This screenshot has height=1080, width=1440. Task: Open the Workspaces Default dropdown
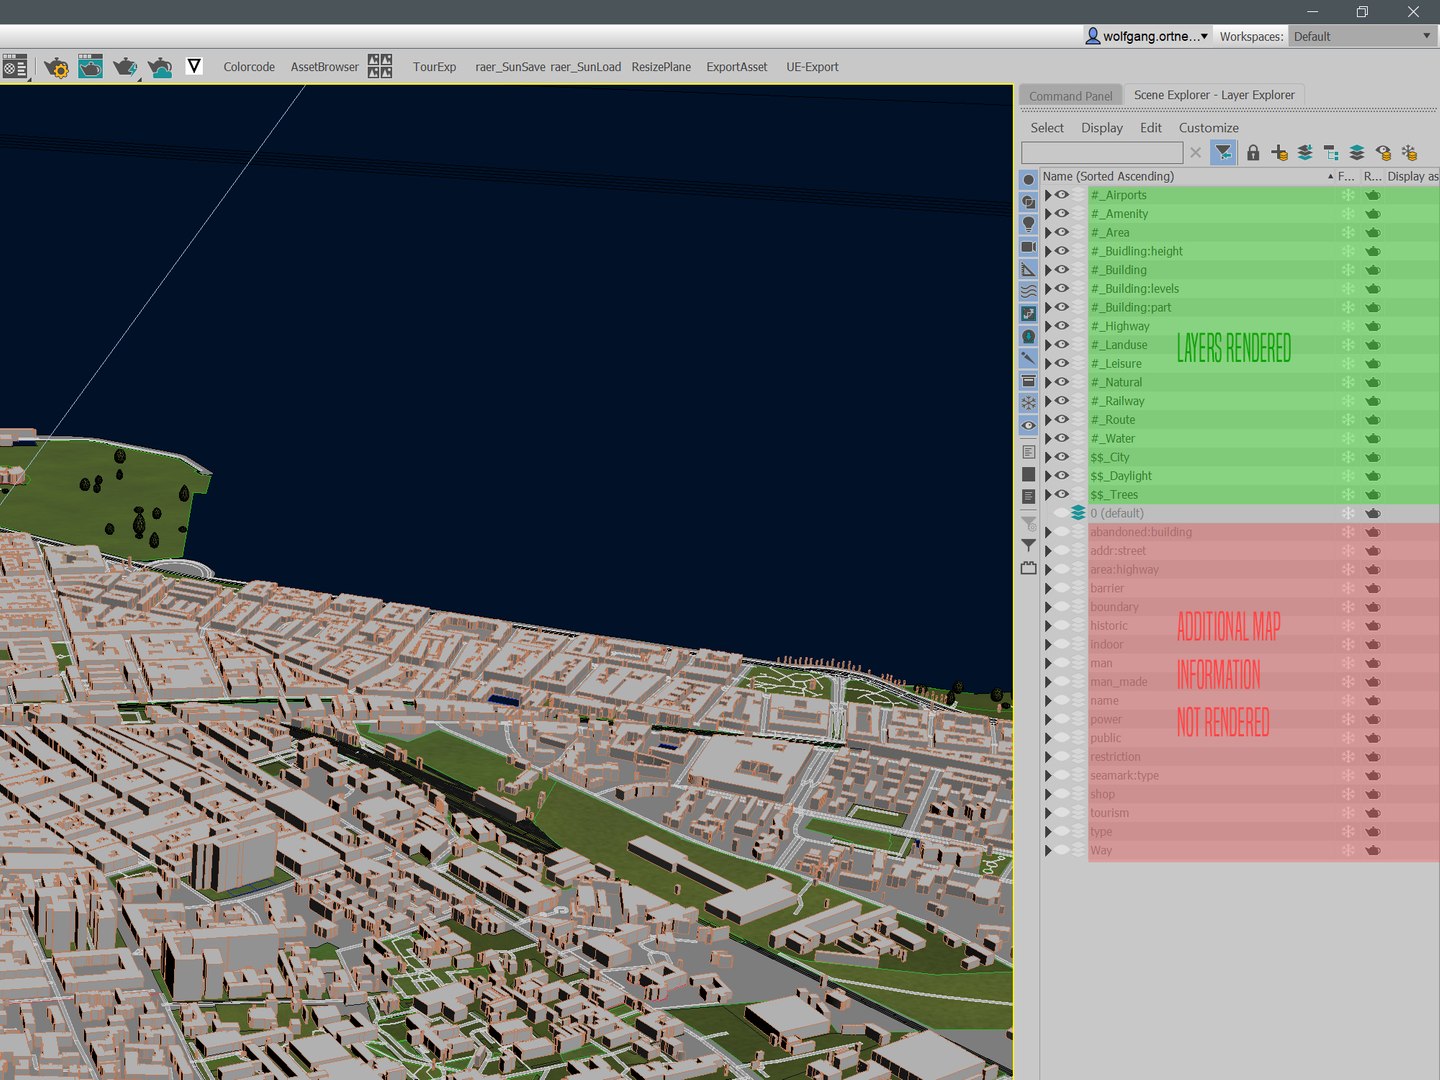[1363, 36]
